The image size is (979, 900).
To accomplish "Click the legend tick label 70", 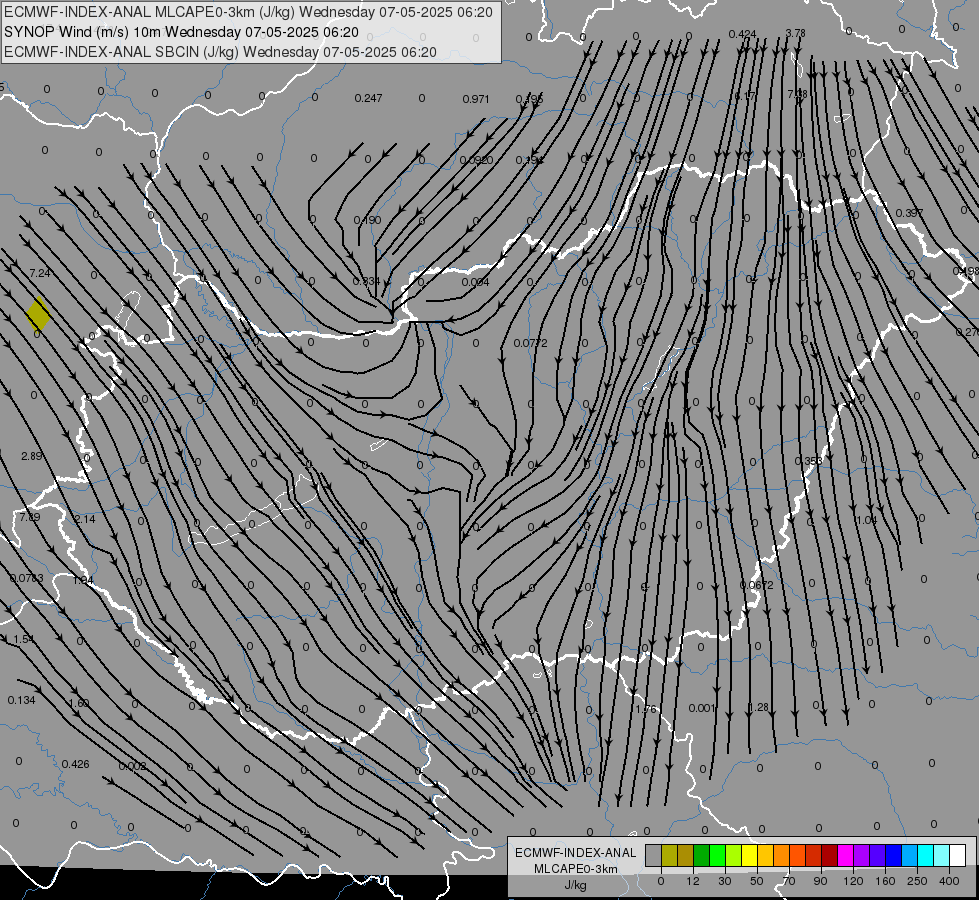I will 789,881.
